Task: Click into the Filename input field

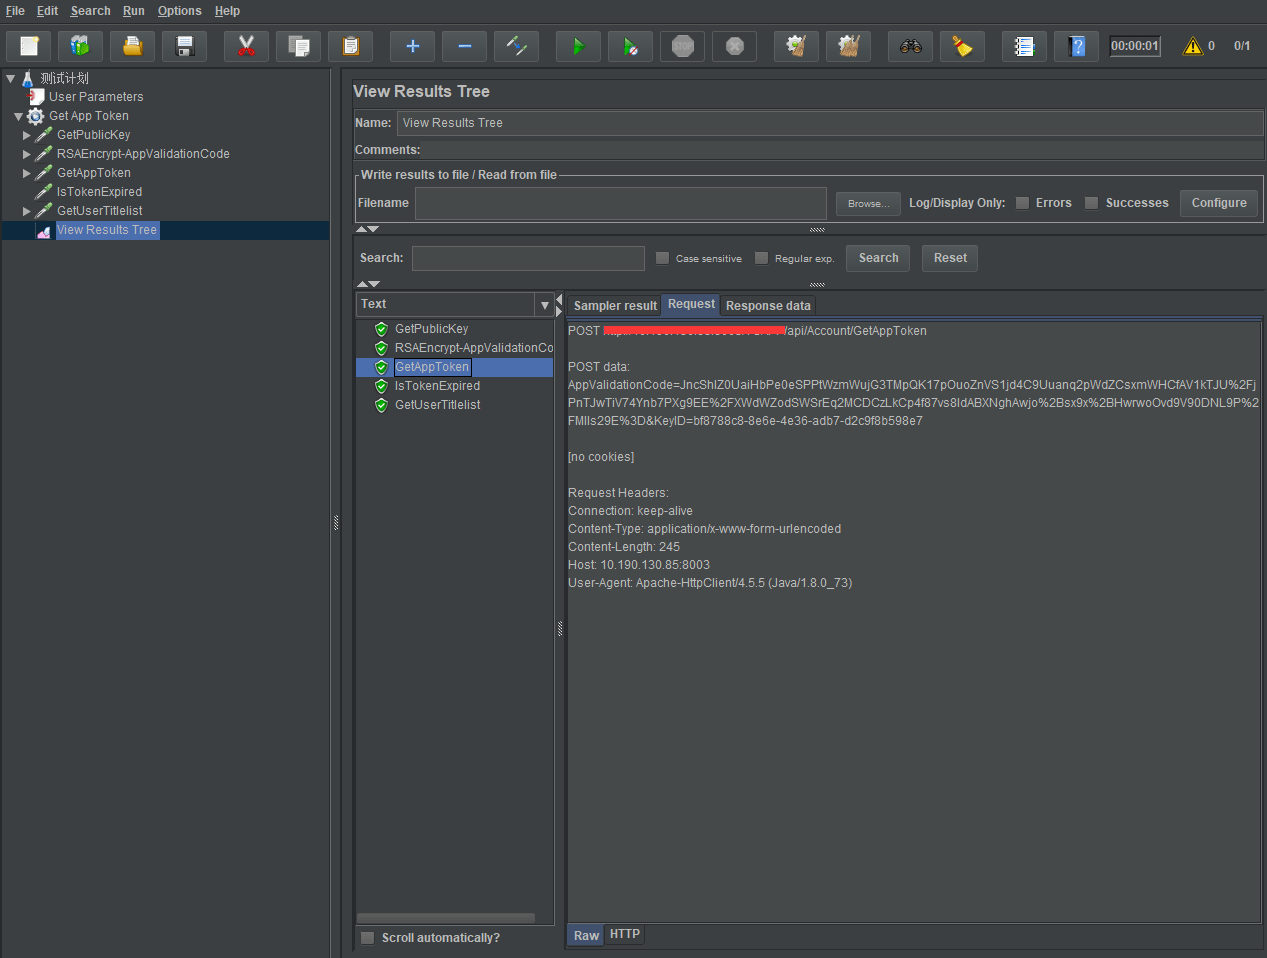Action: pyautogui.click(x=620, y=203)
